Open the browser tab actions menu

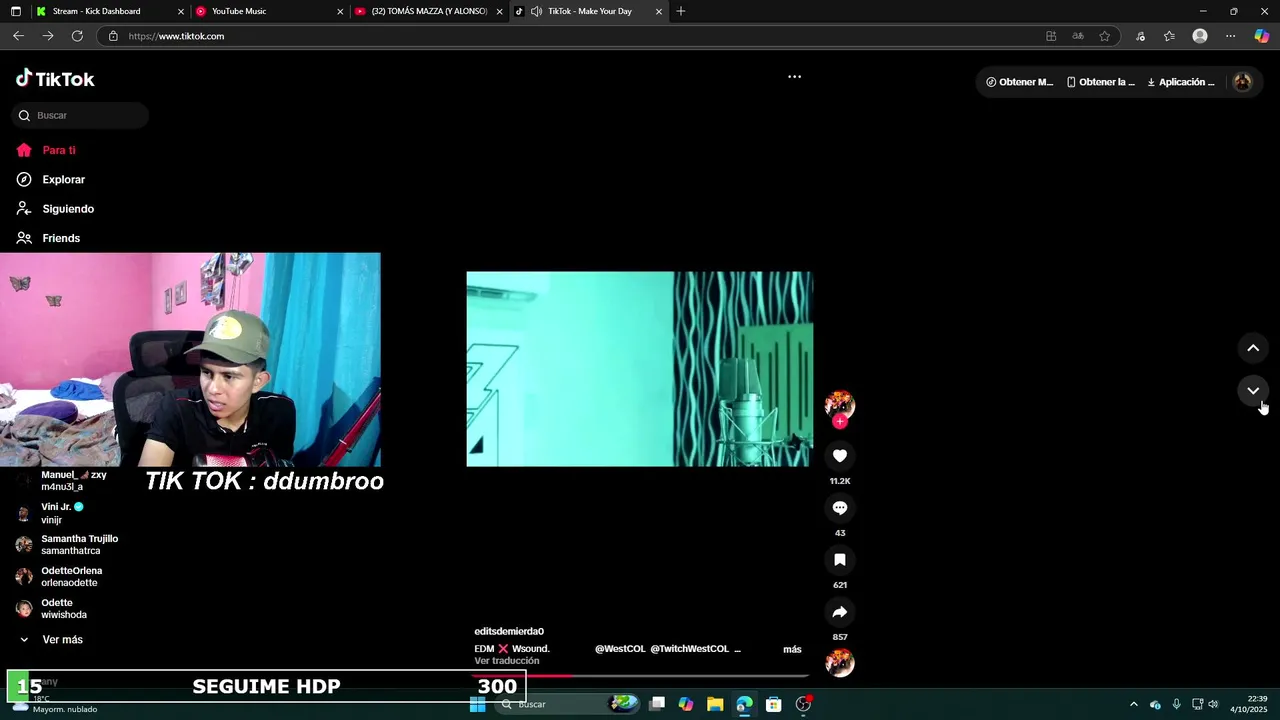coord(15,11)
